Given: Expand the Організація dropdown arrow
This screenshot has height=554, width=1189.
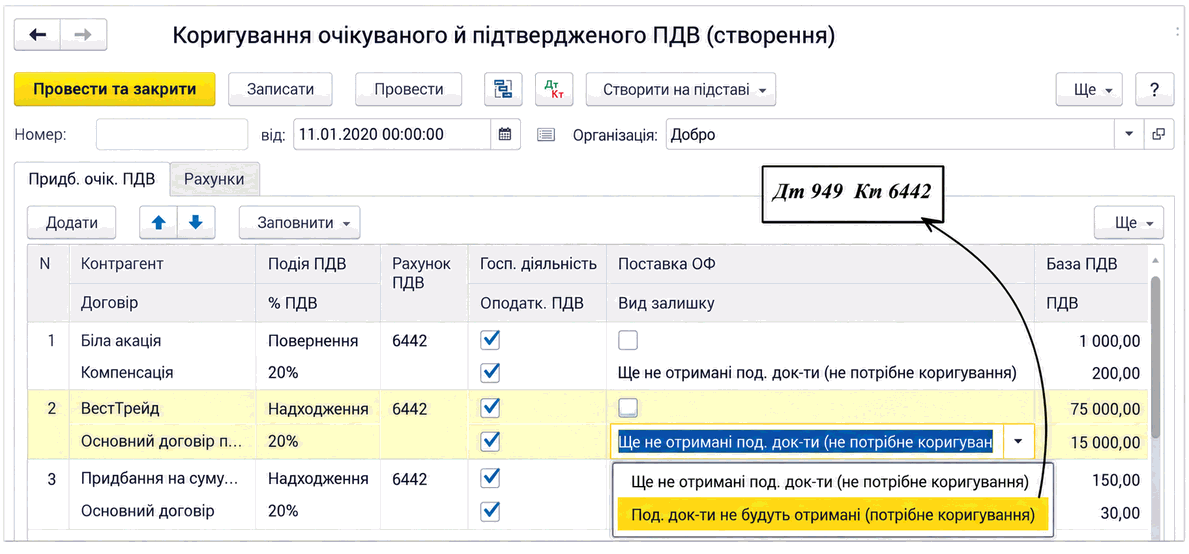Looking at the screenshot, I should 1129,134.
